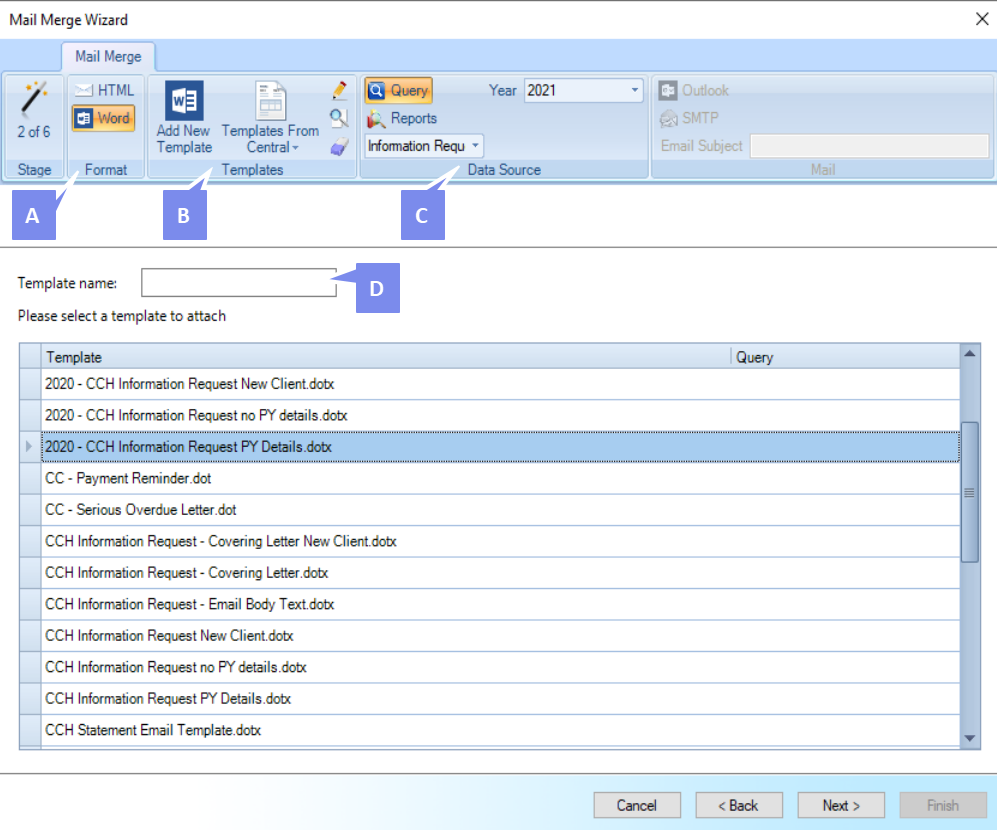Click the Next > button

[841, 805]
